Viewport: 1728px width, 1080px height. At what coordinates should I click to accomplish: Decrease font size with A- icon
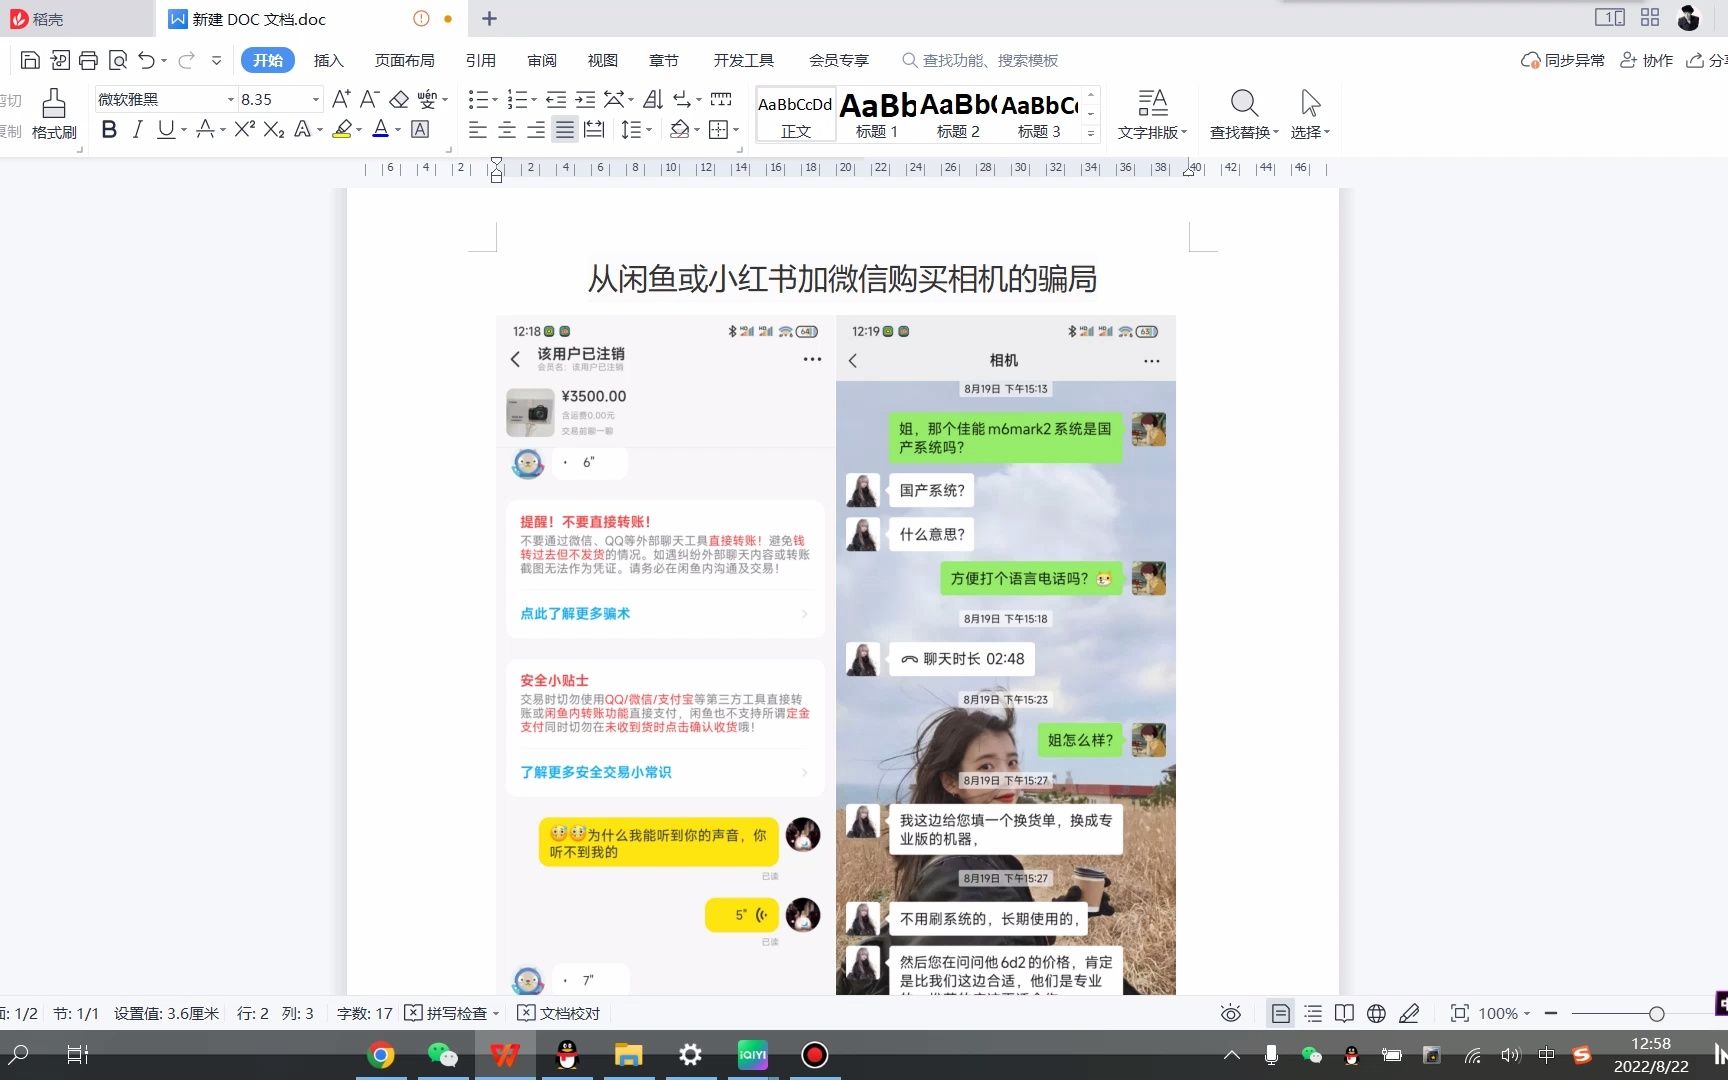[369, 99]
